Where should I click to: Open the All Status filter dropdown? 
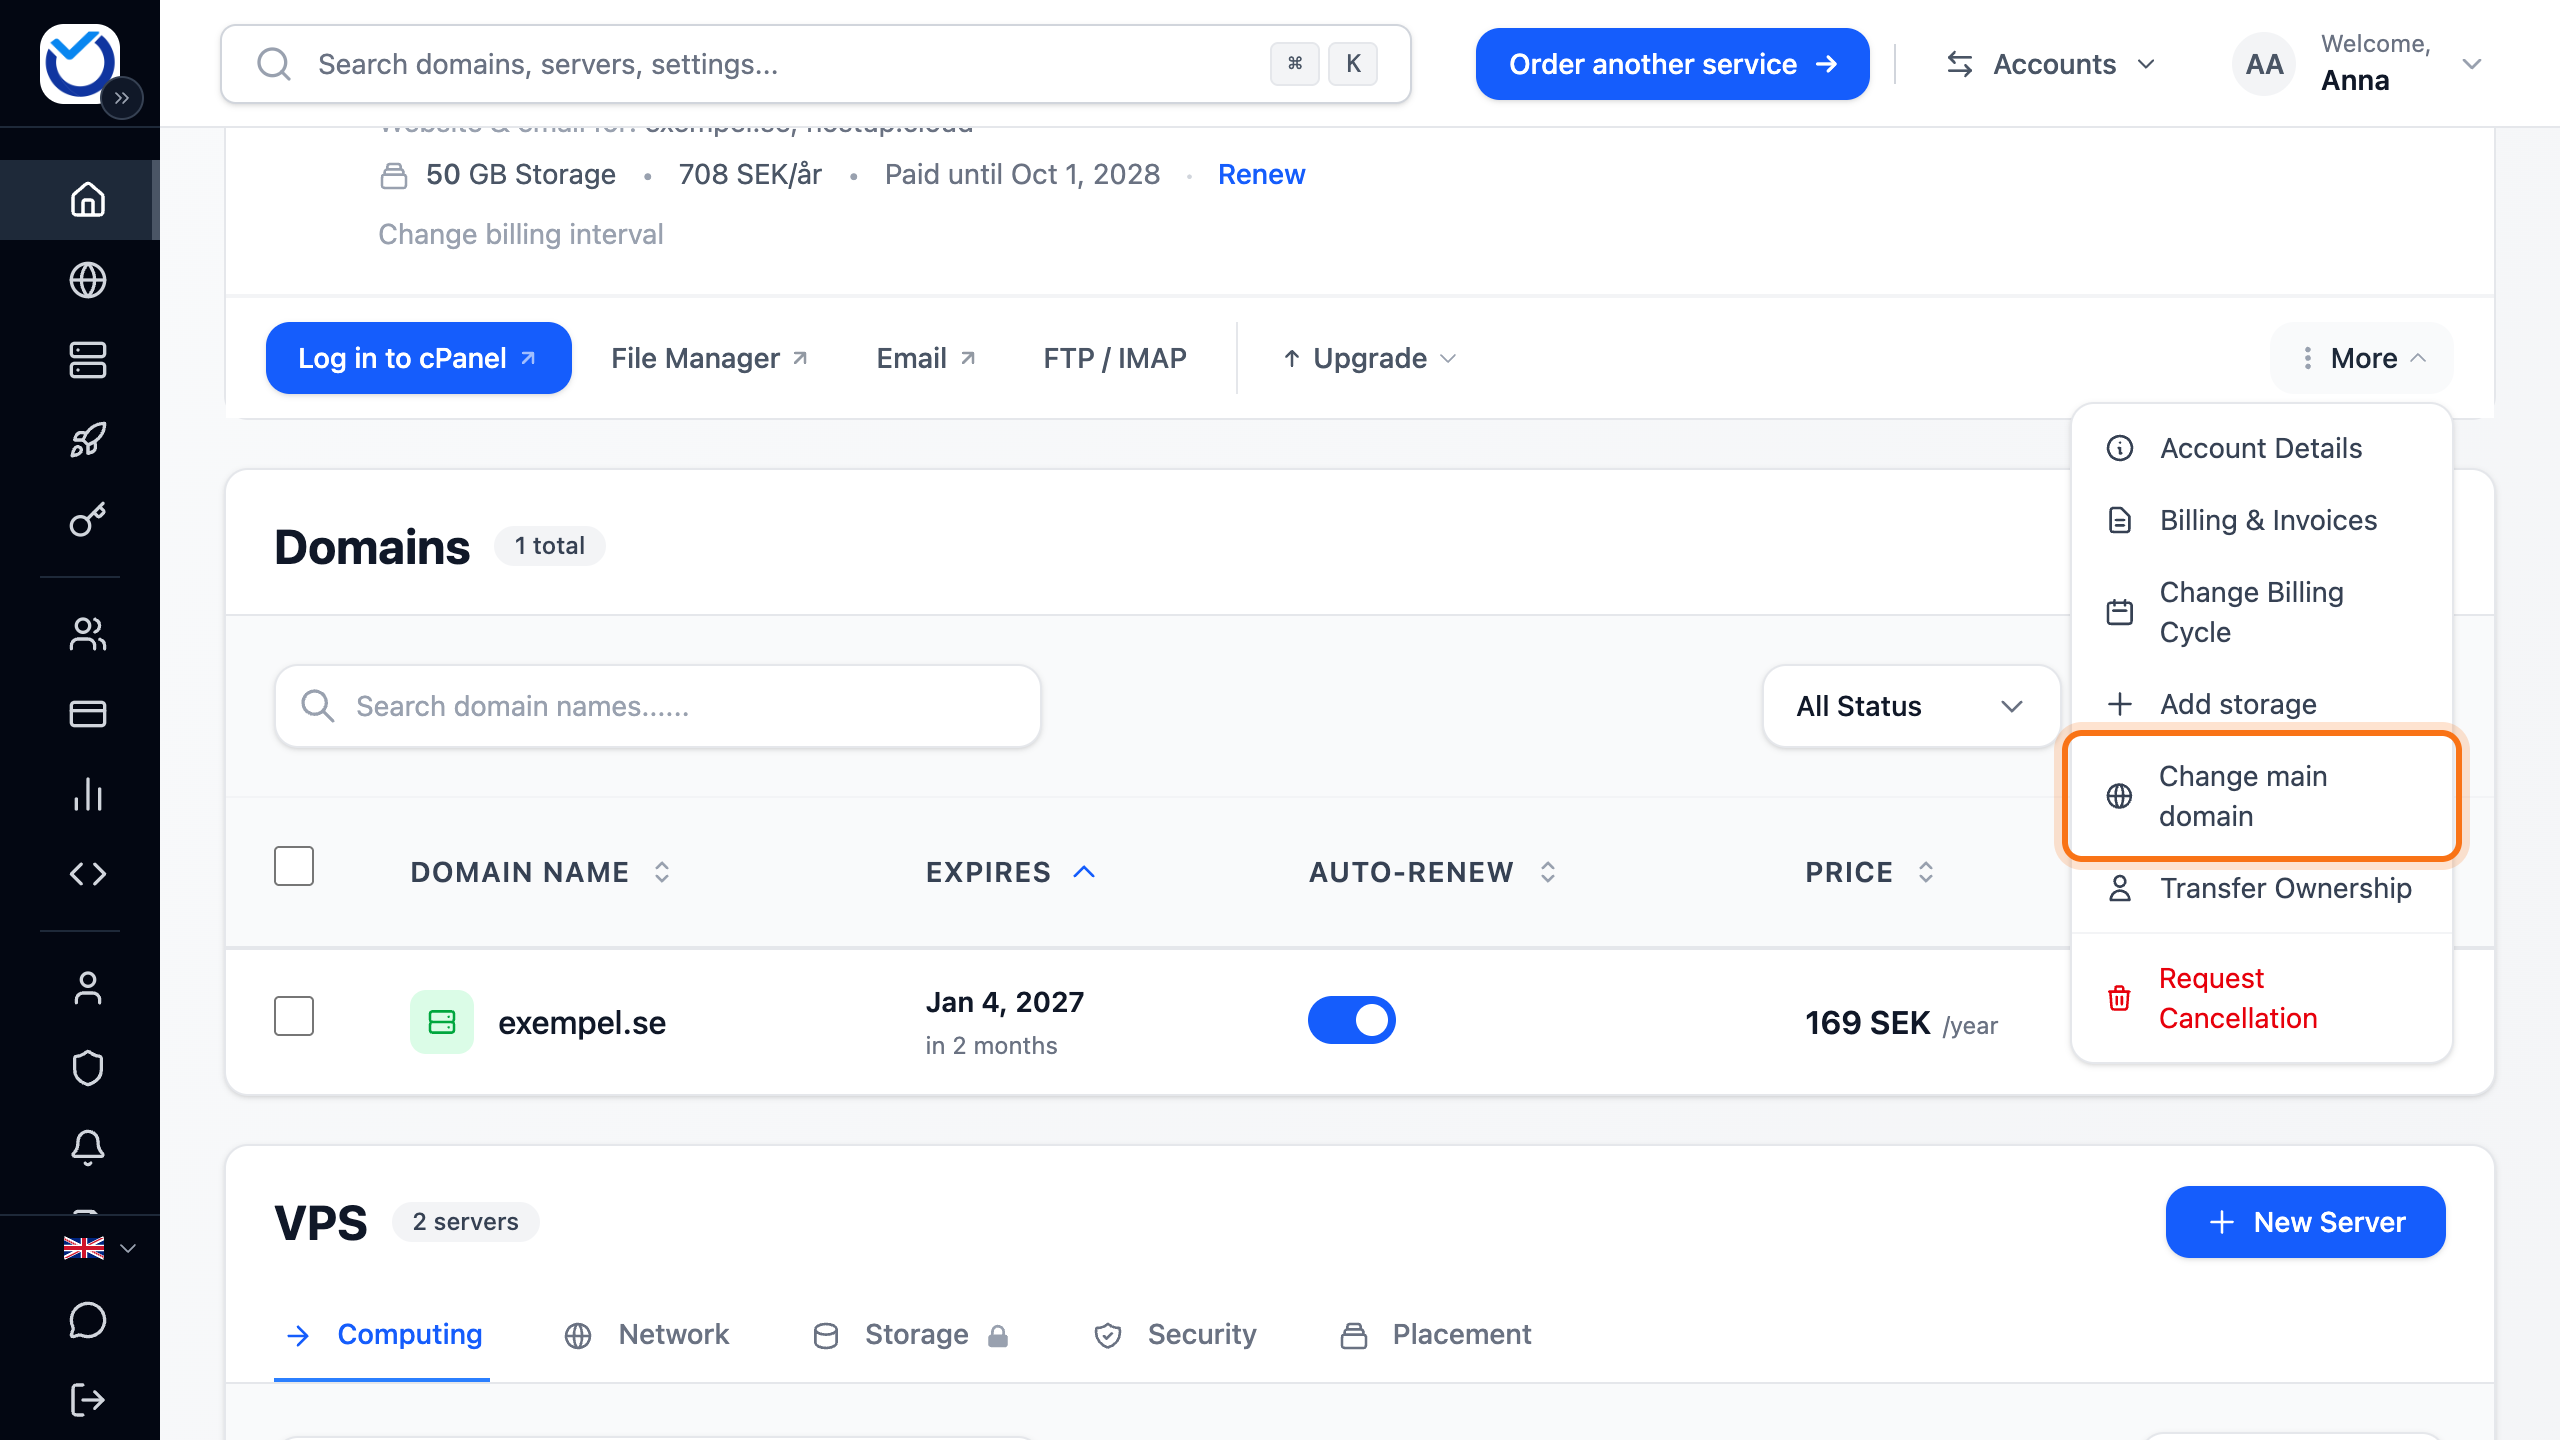1910,706
